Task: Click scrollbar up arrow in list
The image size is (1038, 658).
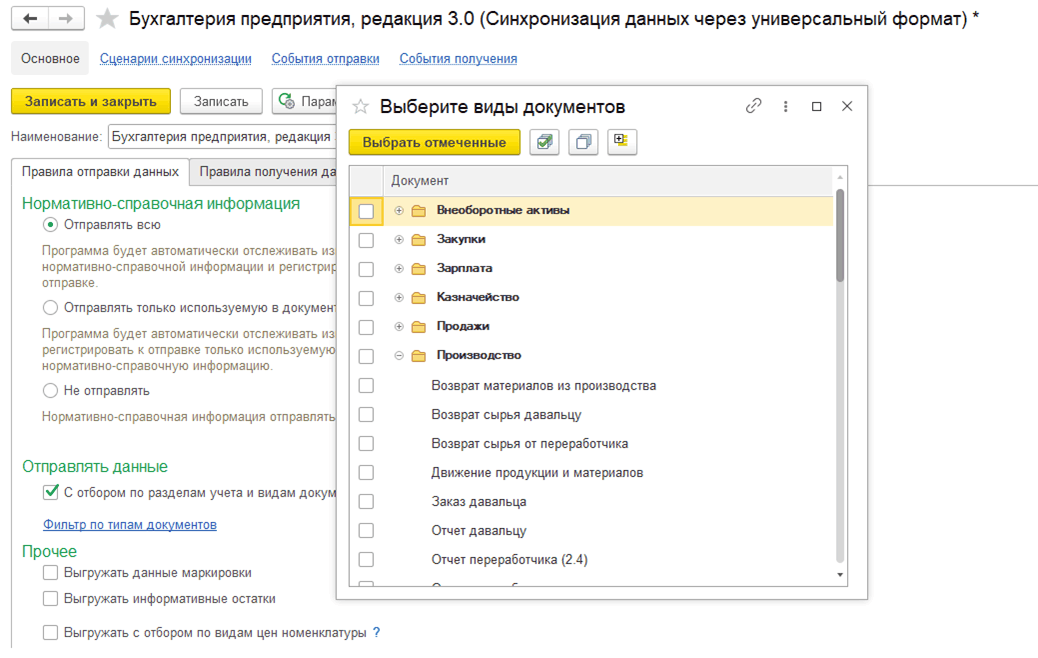Action: 840,177
